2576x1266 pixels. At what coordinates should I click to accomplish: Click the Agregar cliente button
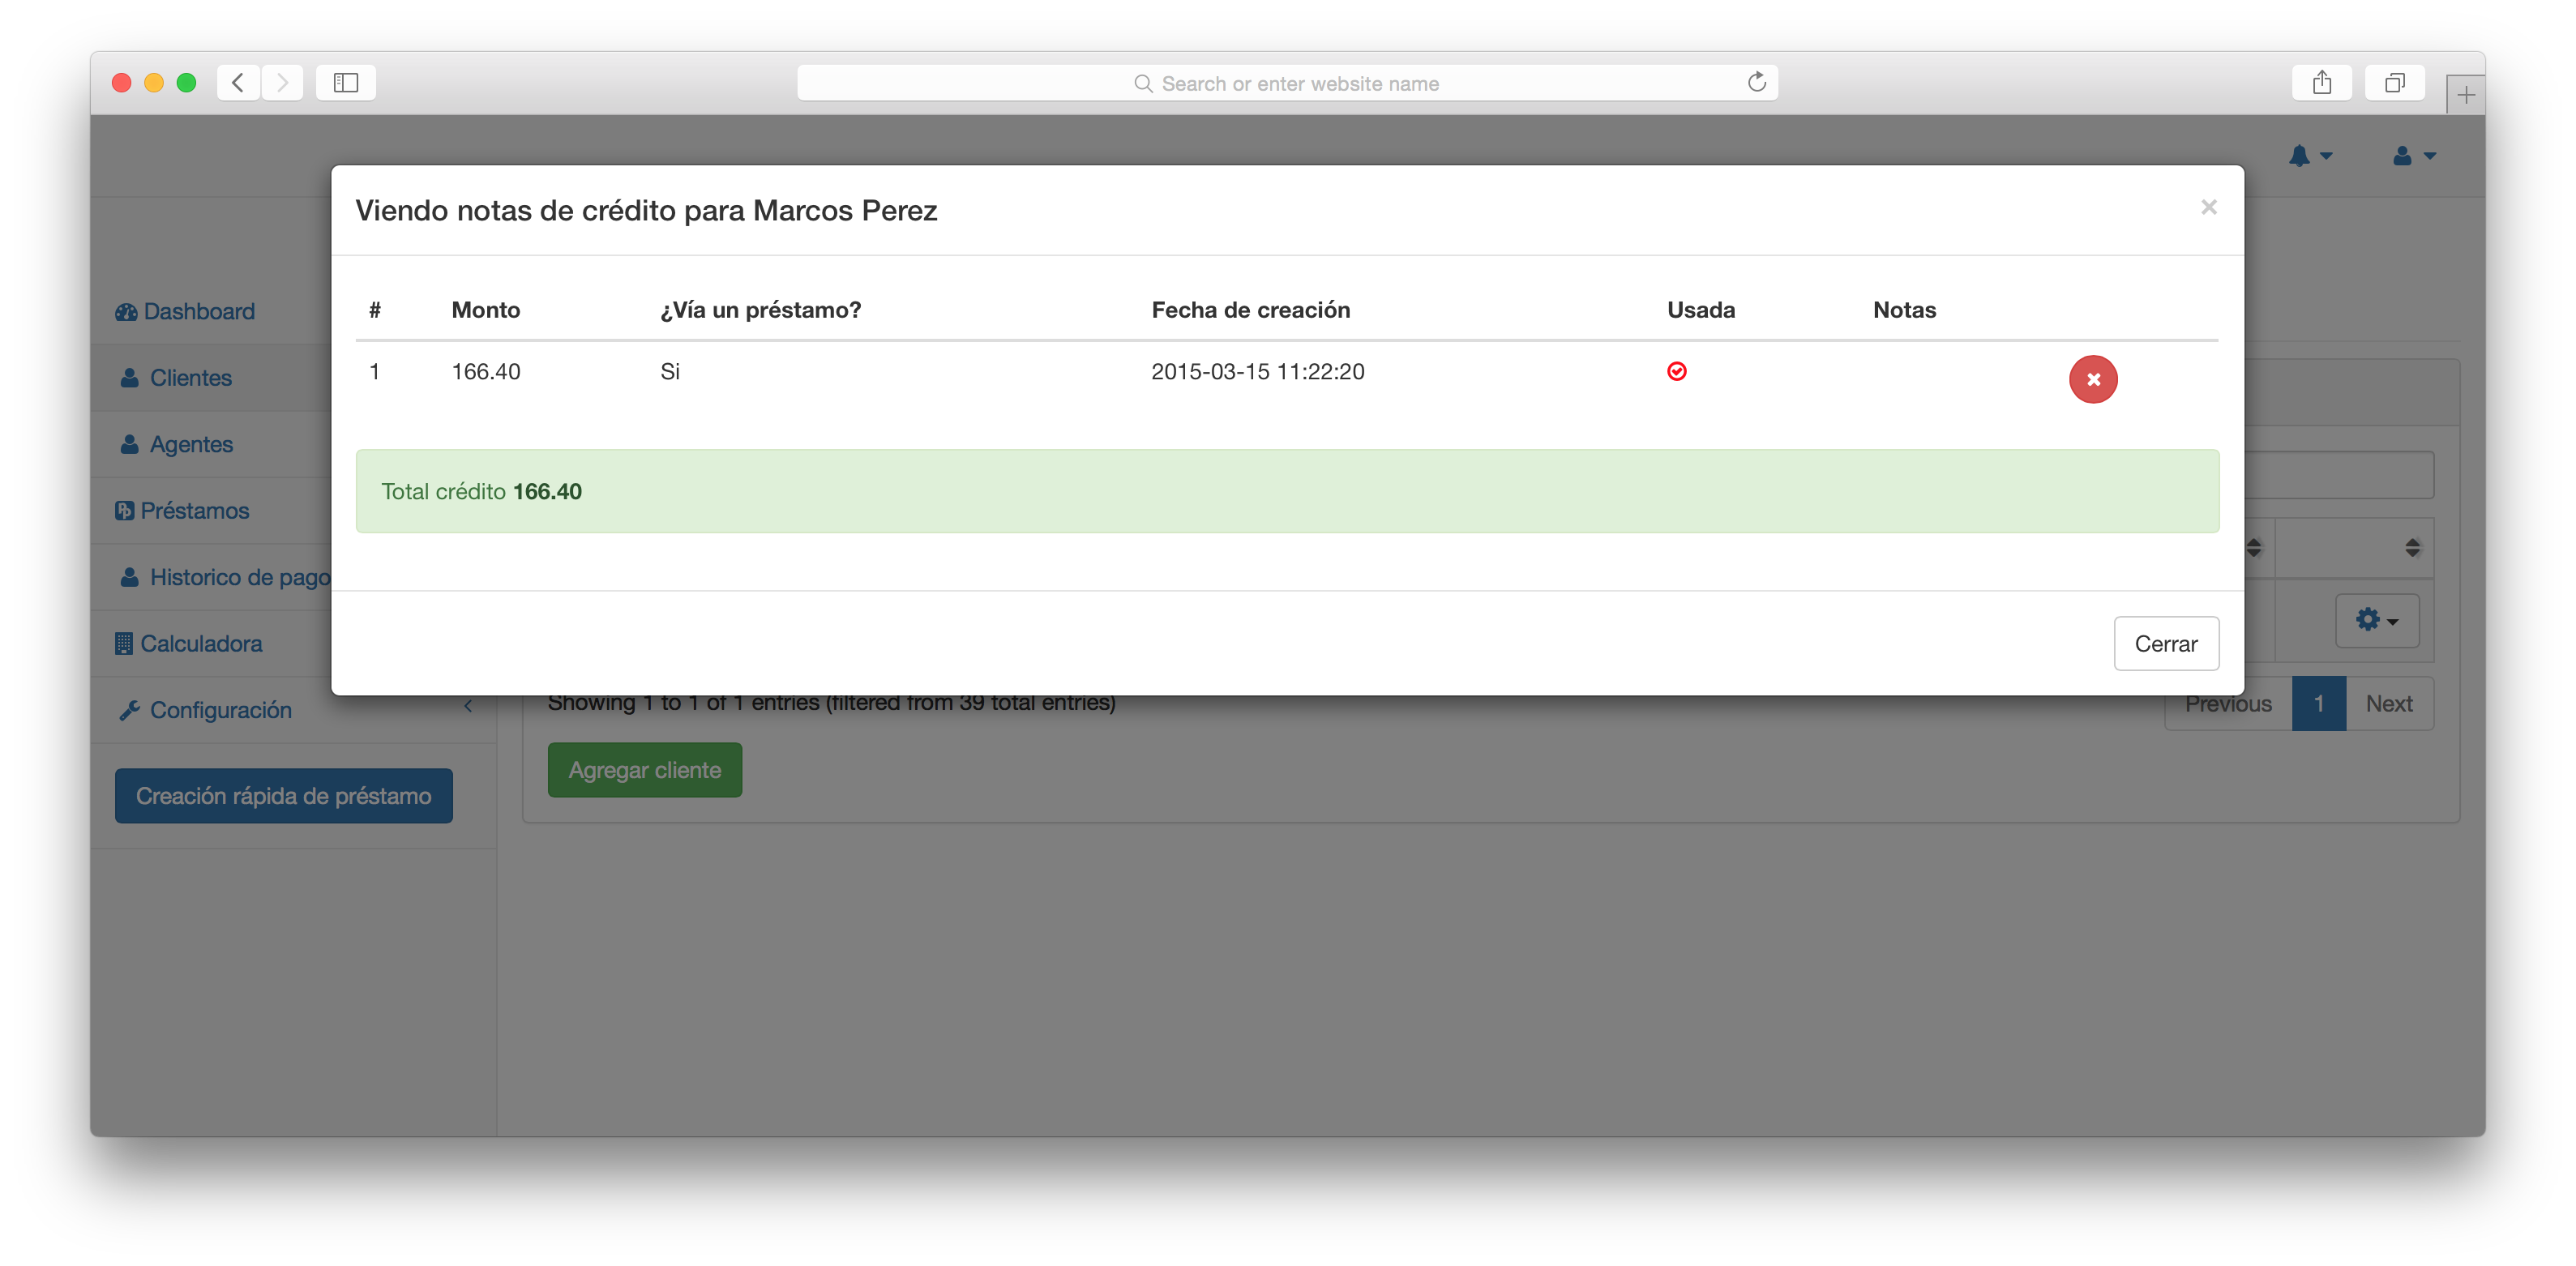644,770
